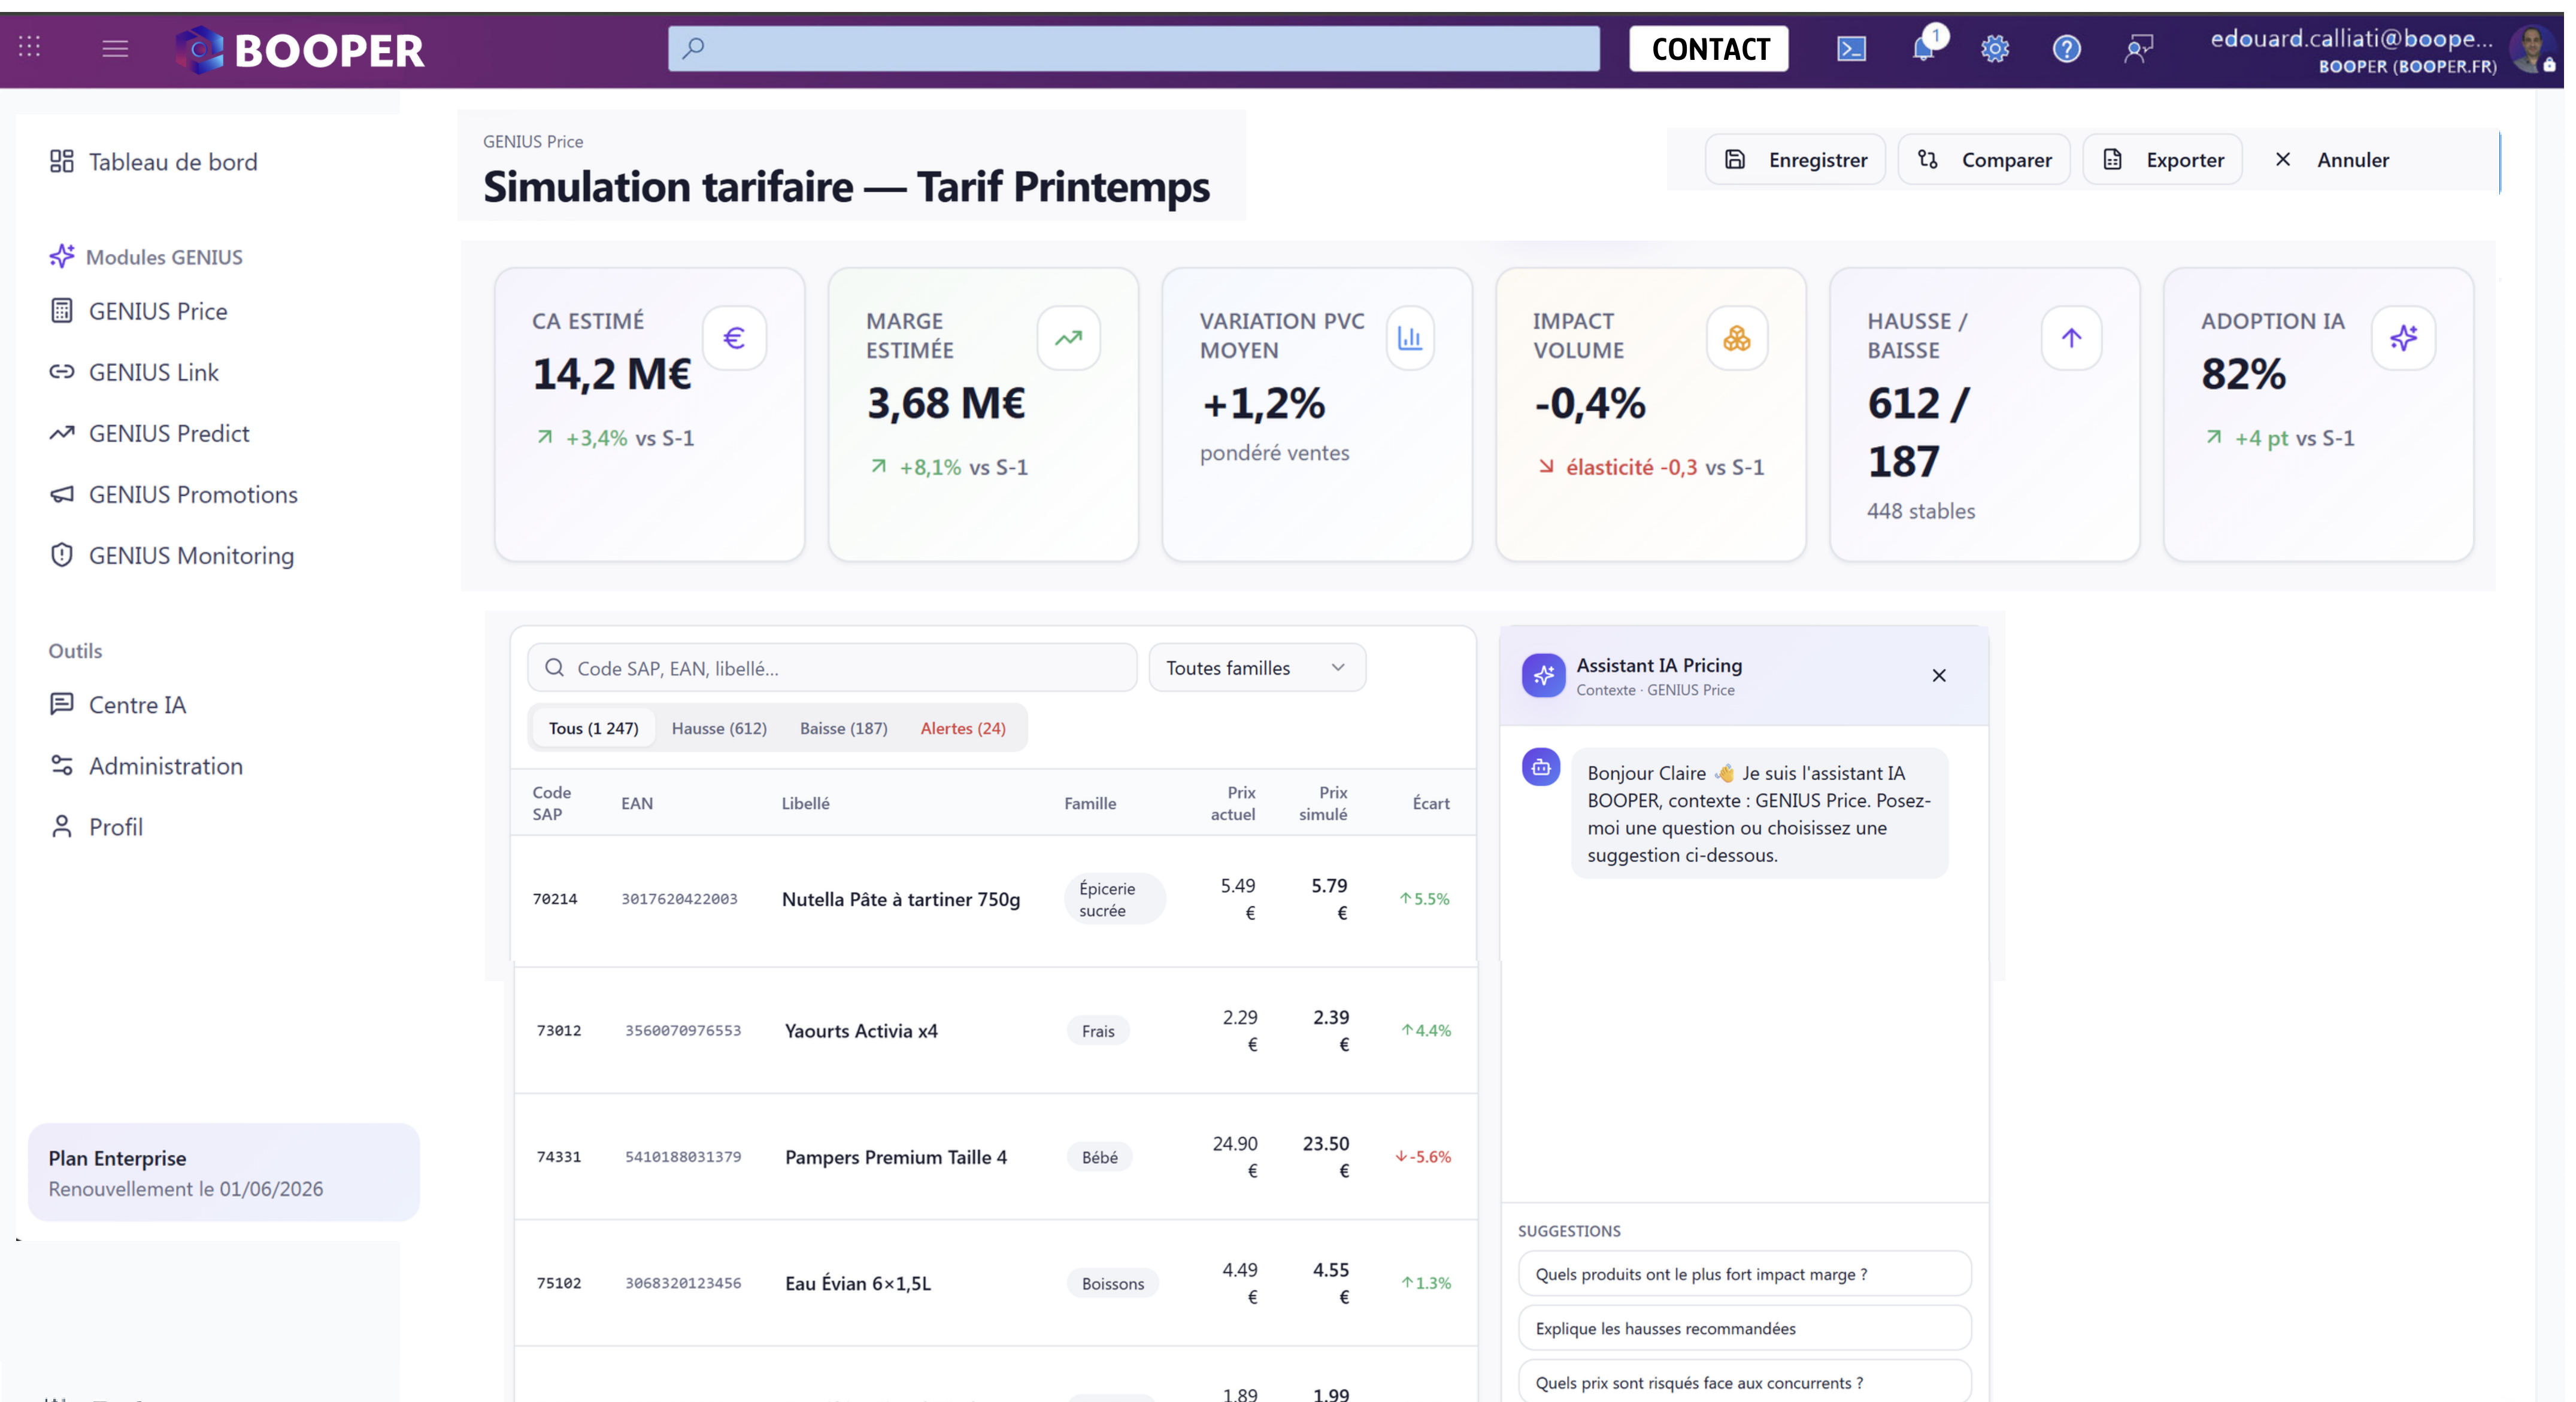Screen dimensions: 2576x1402
Task: Click the bot avatar beside the greeting message
Action: pos(1541,767)
